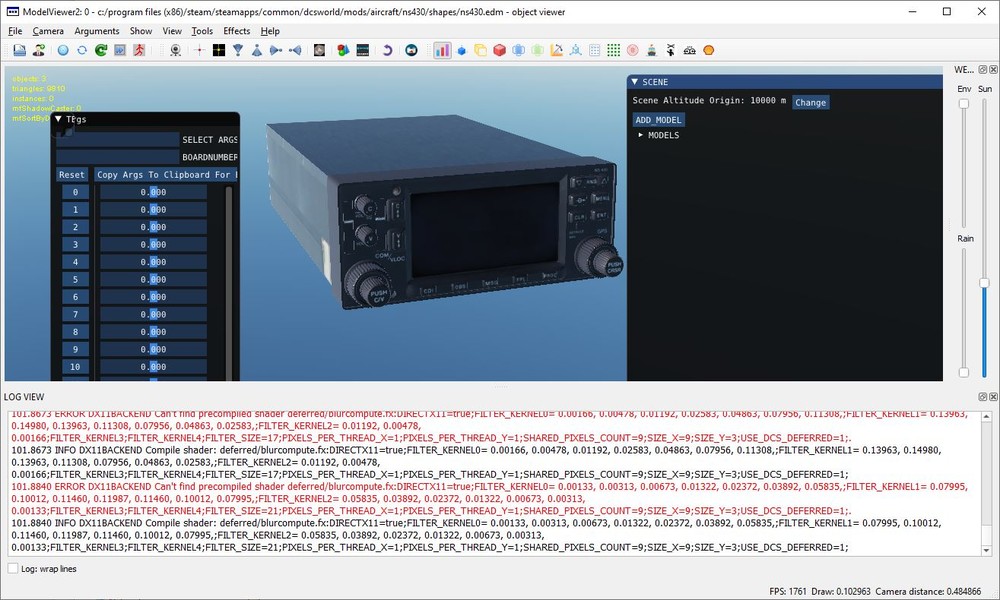Click the red crosshair toolbar icon
1000x600 pixels.
click(x=200, y=50)
